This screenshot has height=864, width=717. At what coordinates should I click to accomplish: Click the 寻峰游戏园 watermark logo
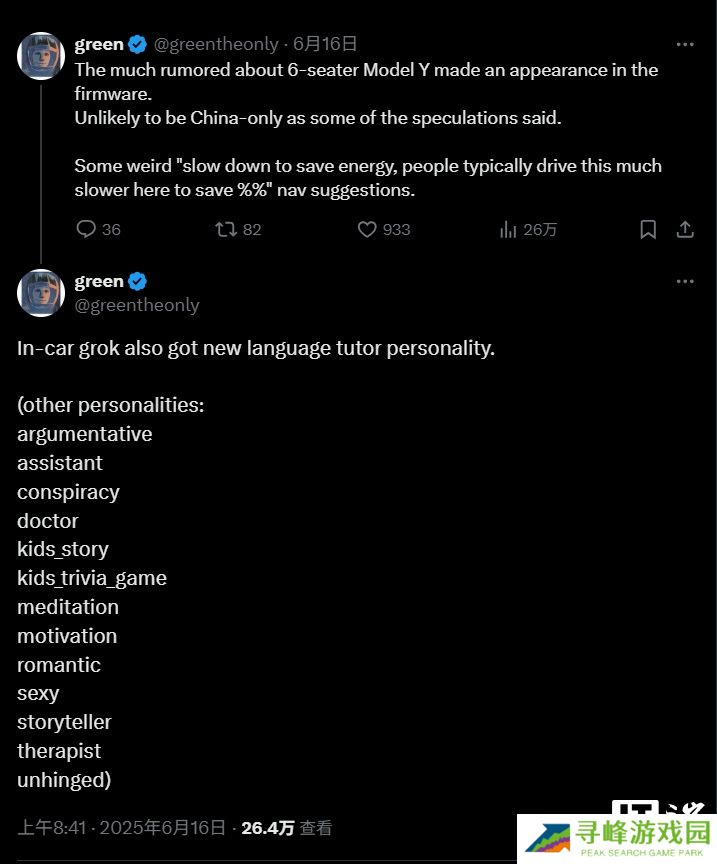coord(617,838)
